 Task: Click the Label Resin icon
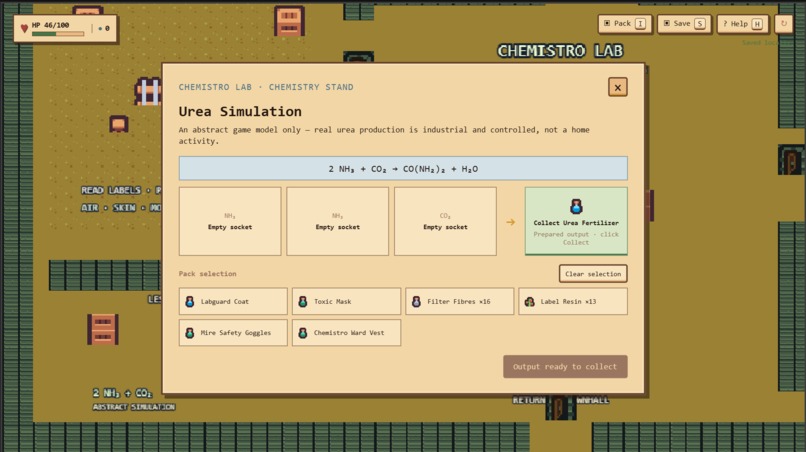pos(529,301)
